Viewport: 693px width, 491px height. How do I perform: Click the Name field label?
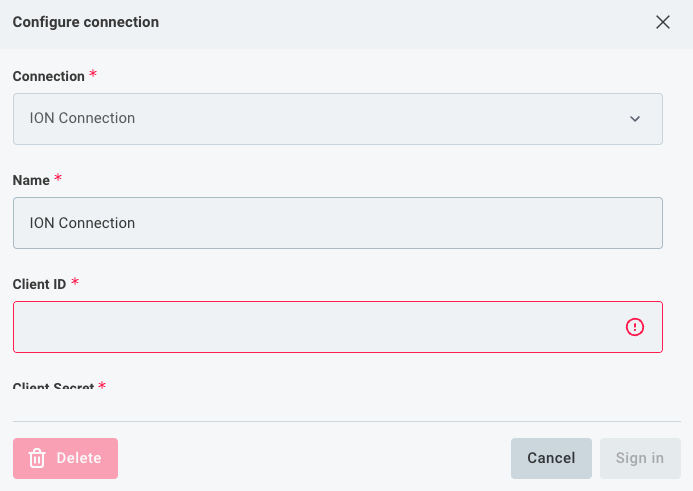(x=31, y=180)
